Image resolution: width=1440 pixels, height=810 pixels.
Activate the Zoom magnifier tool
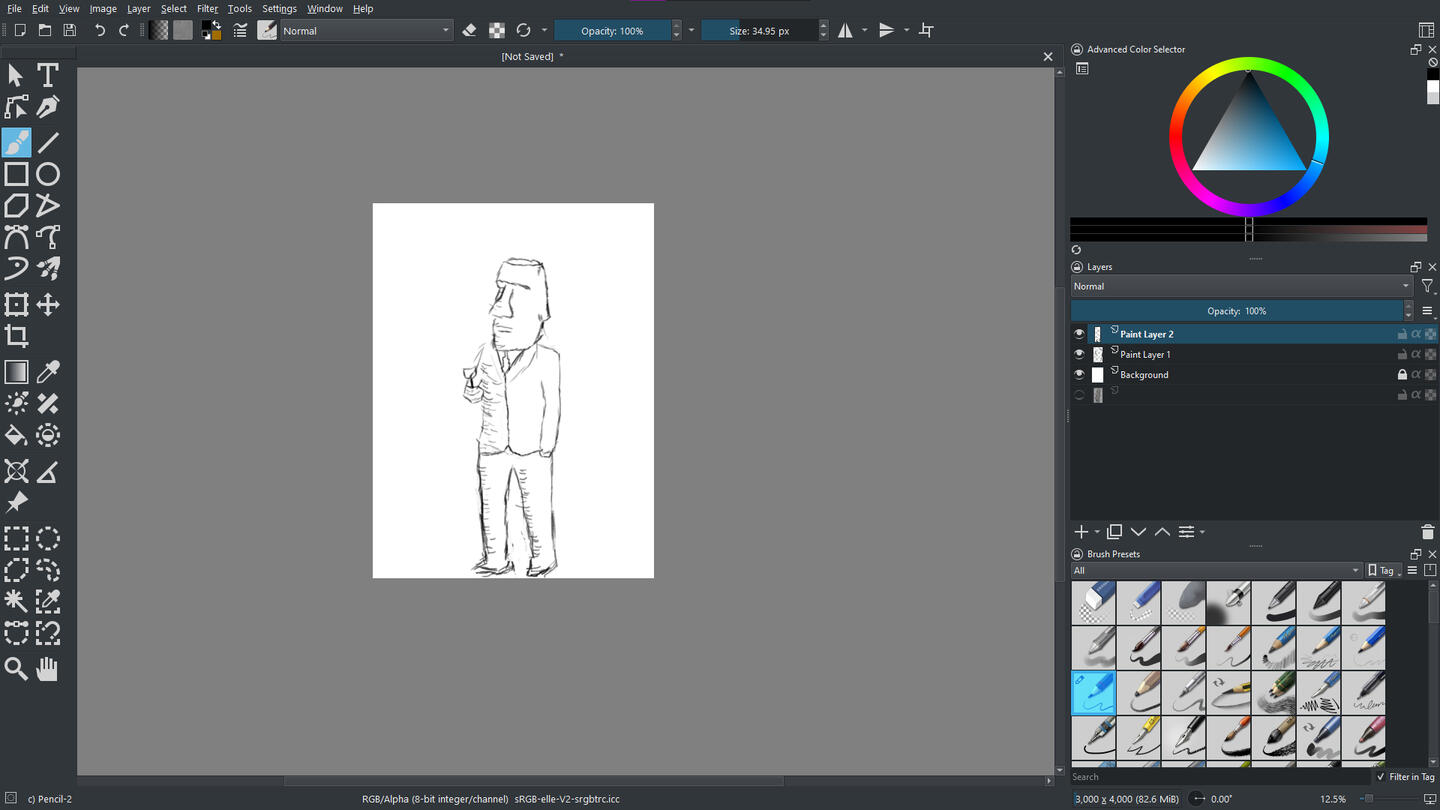(x=16, y=669)
